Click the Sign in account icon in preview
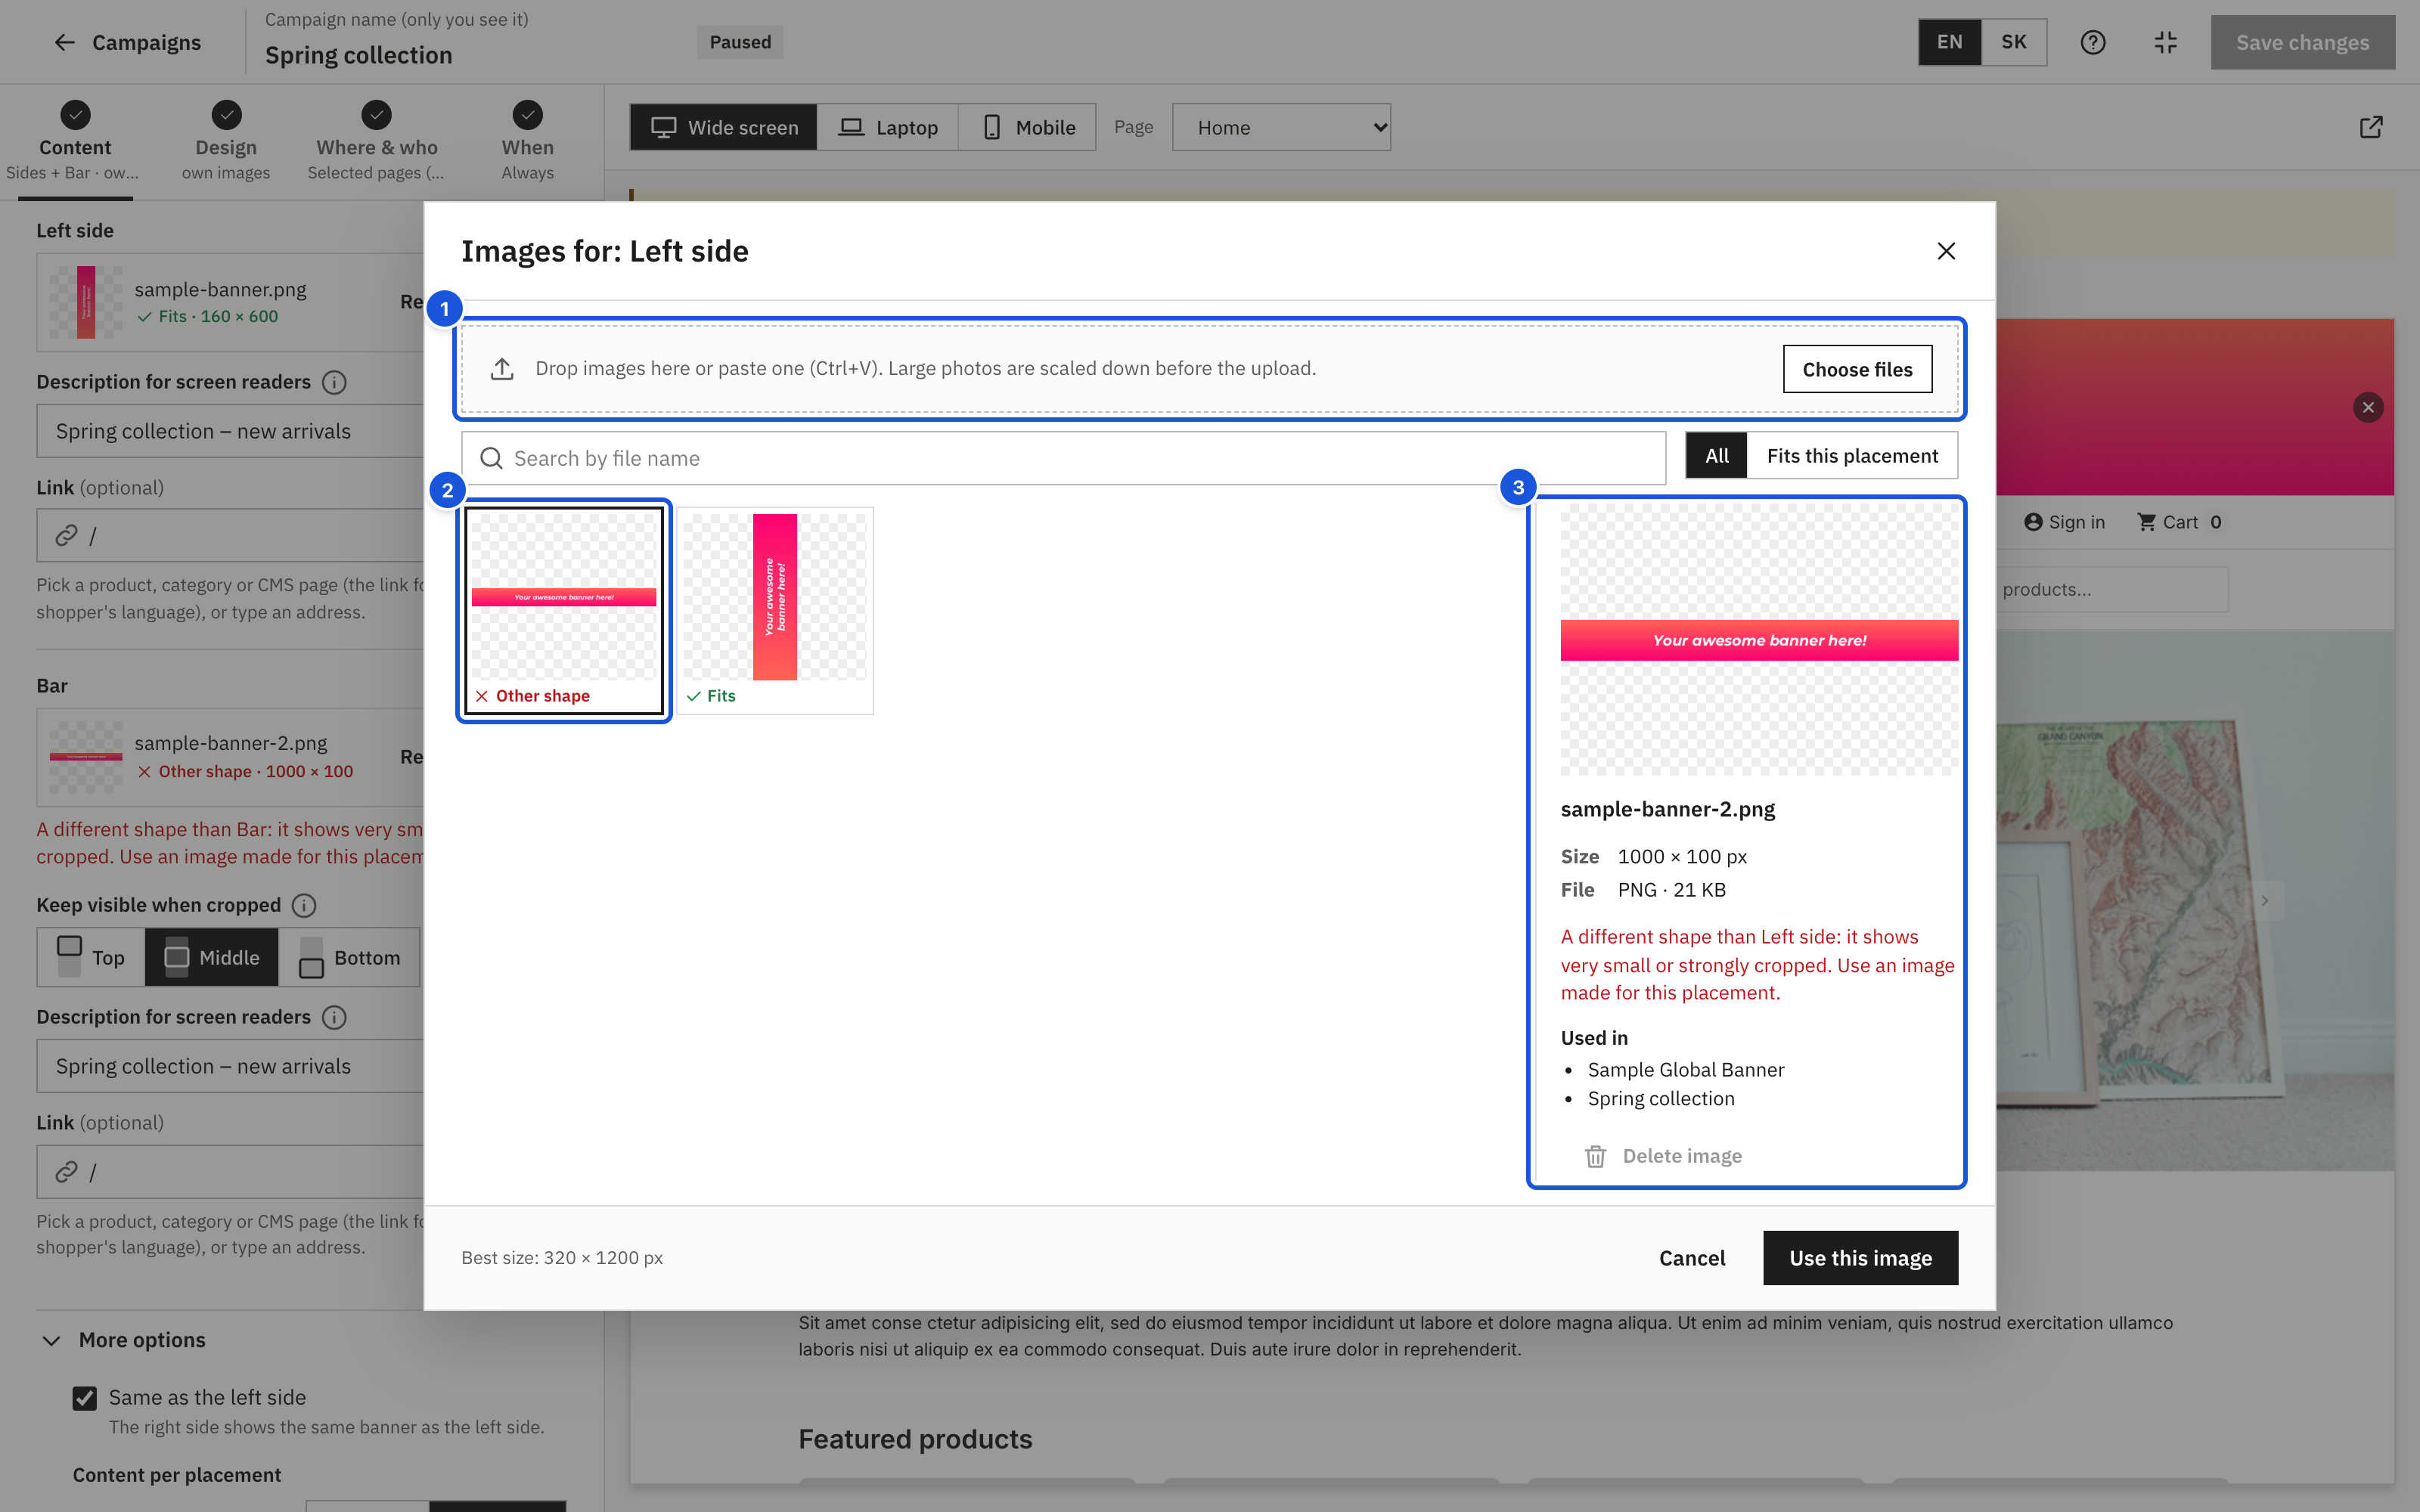The height and width of the screenshot is (1512, 2420). 2033,522
